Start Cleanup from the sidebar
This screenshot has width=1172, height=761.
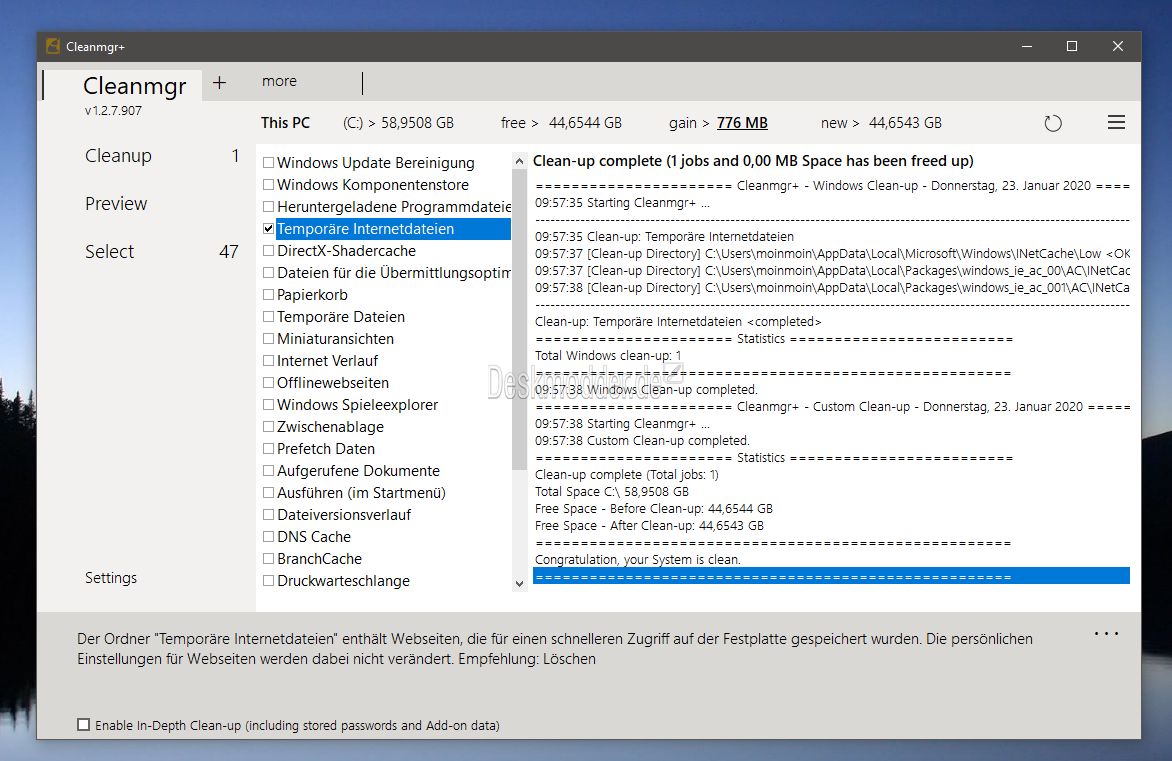118,155
